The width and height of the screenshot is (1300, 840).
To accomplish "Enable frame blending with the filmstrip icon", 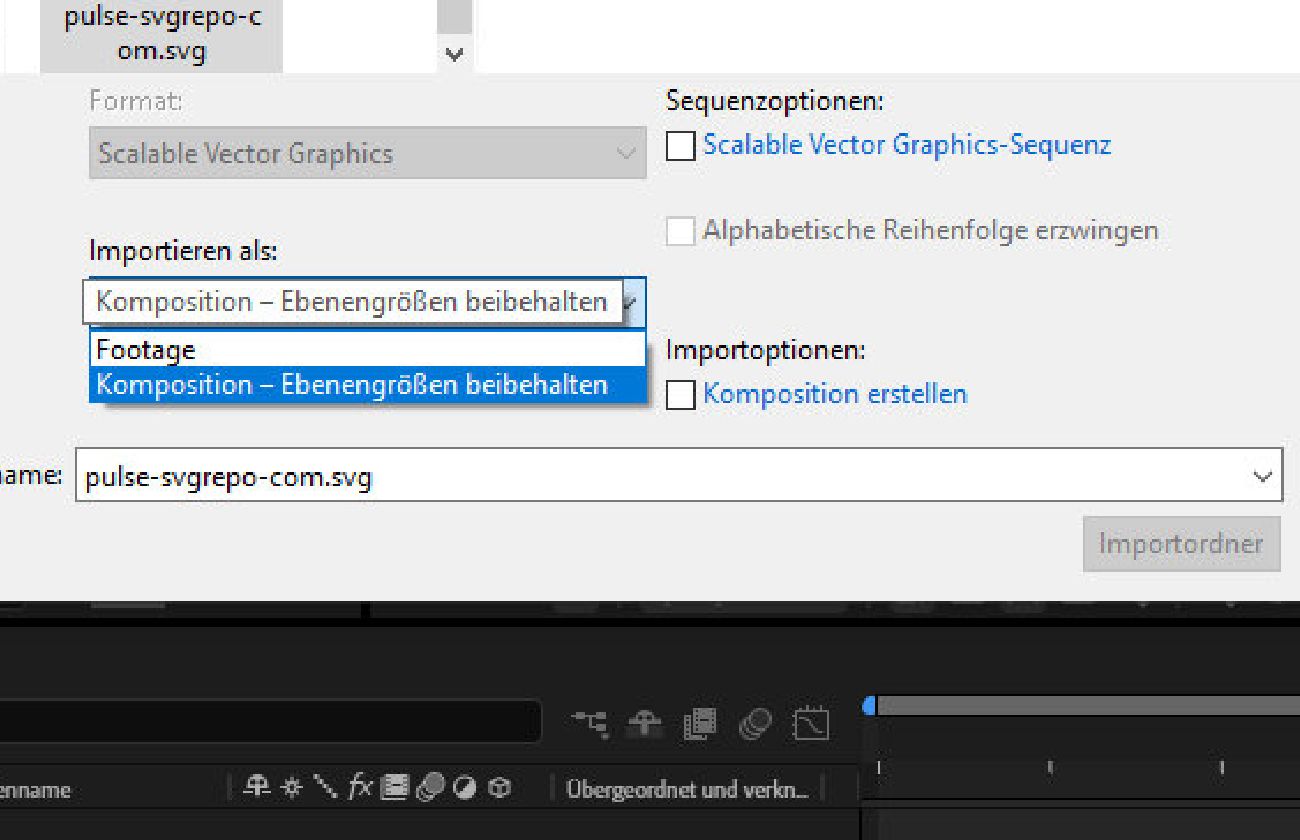I will (x=701, y=722).
